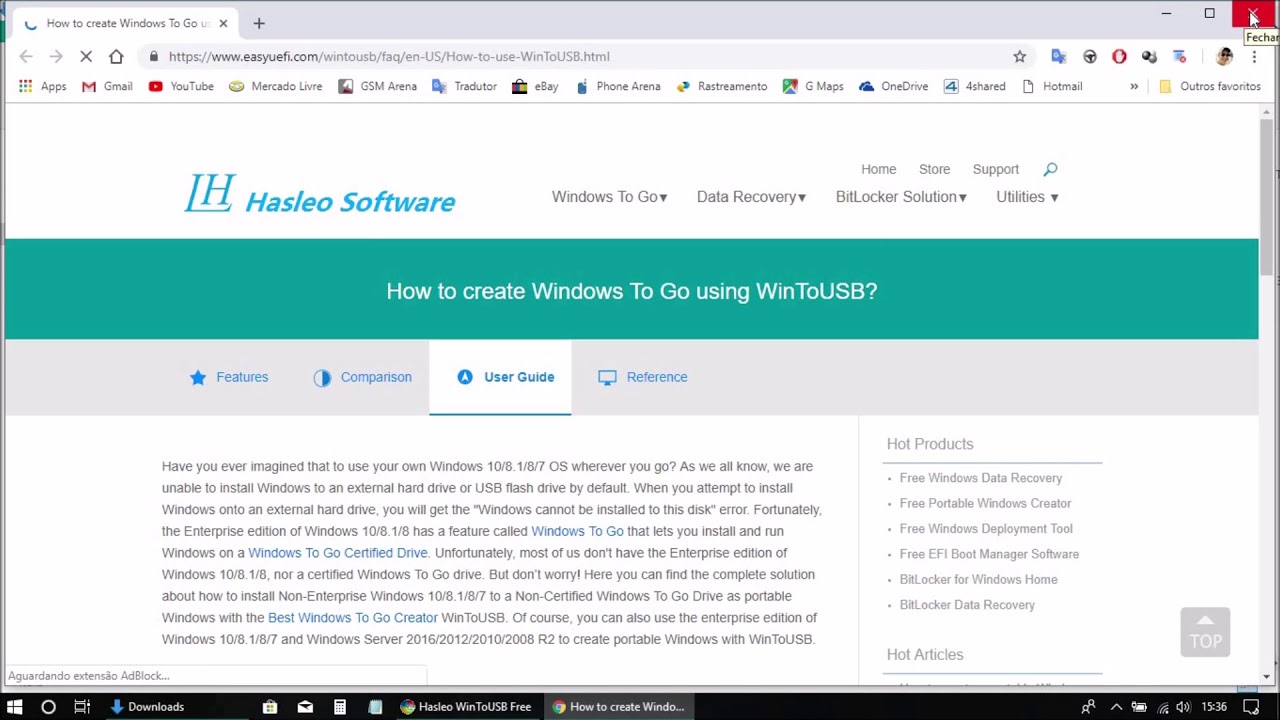Go to the browser home page icon
This screenshot has width=1280, height=720.
(x=116, y=57)
